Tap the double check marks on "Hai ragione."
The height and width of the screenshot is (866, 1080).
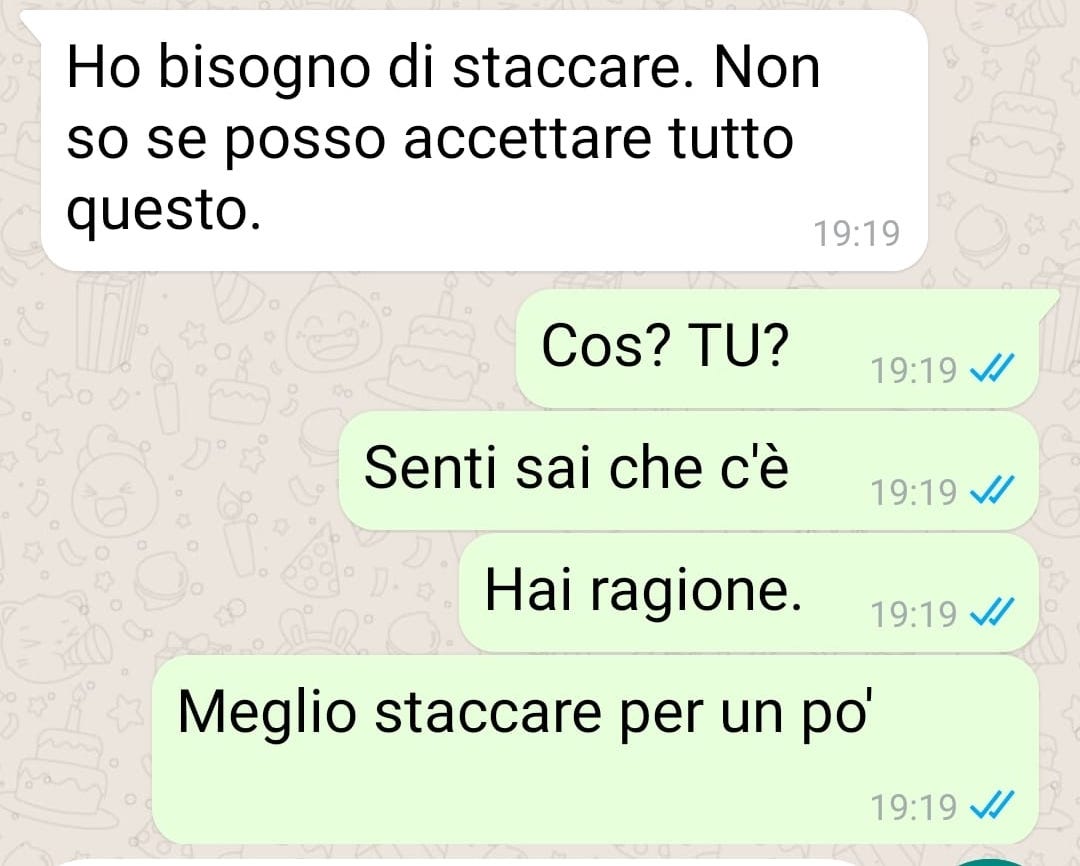click(992, 612)
